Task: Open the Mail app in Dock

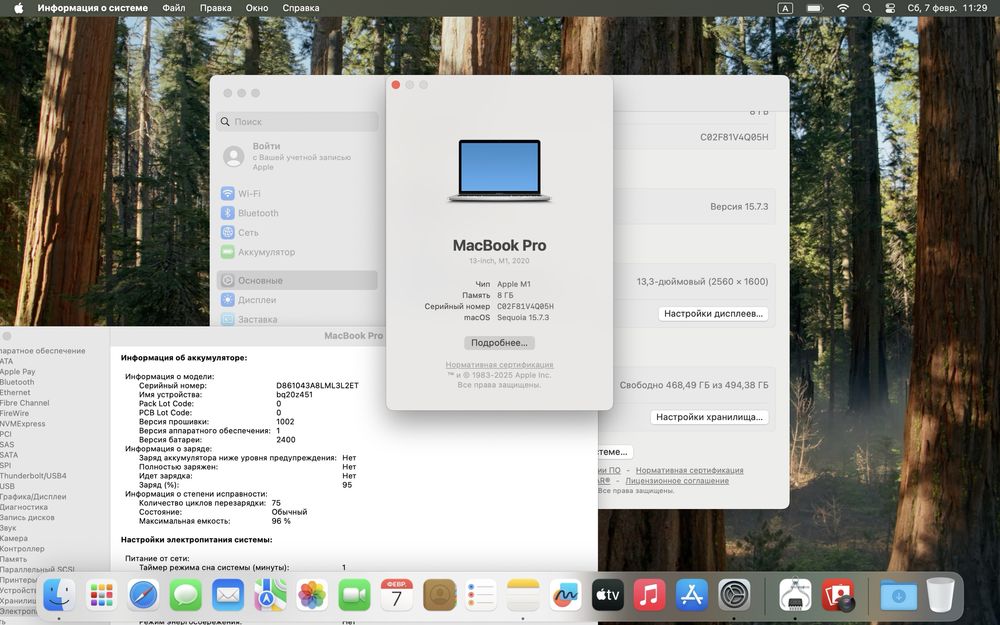Action: pos(228,595)
